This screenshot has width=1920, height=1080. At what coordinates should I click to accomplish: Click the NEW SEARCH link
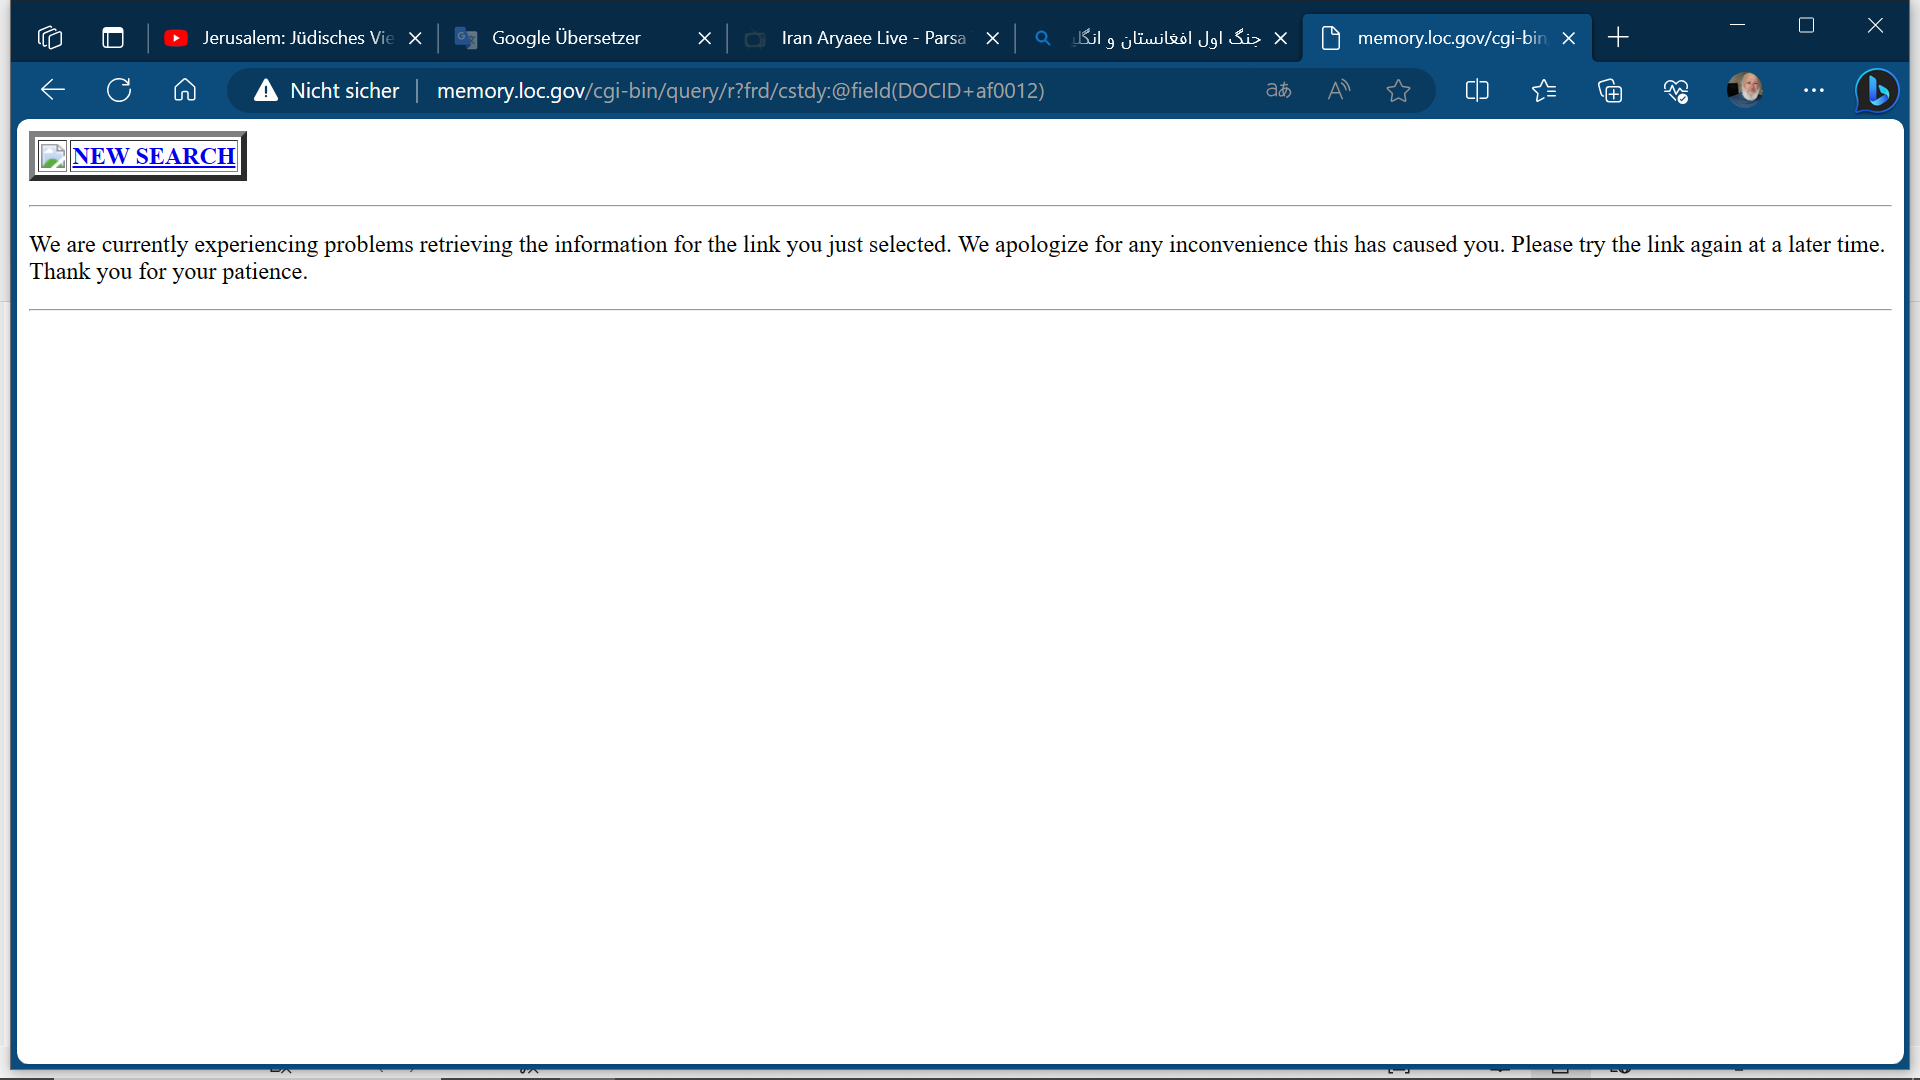click(x=153, y=156)
